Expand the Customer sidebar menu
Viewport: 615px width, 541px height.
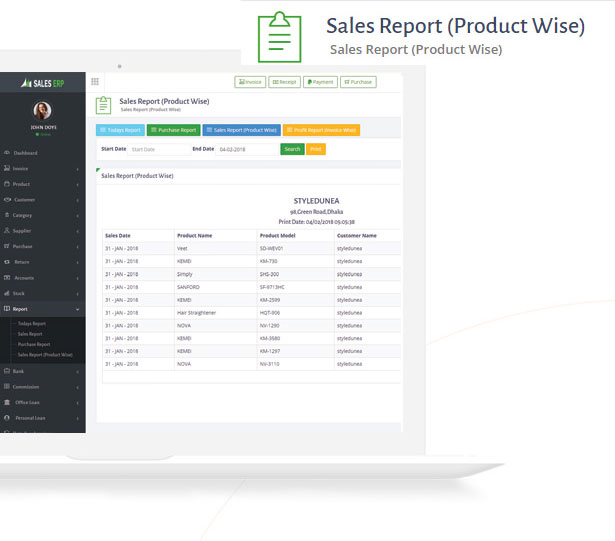click(24, 199)
